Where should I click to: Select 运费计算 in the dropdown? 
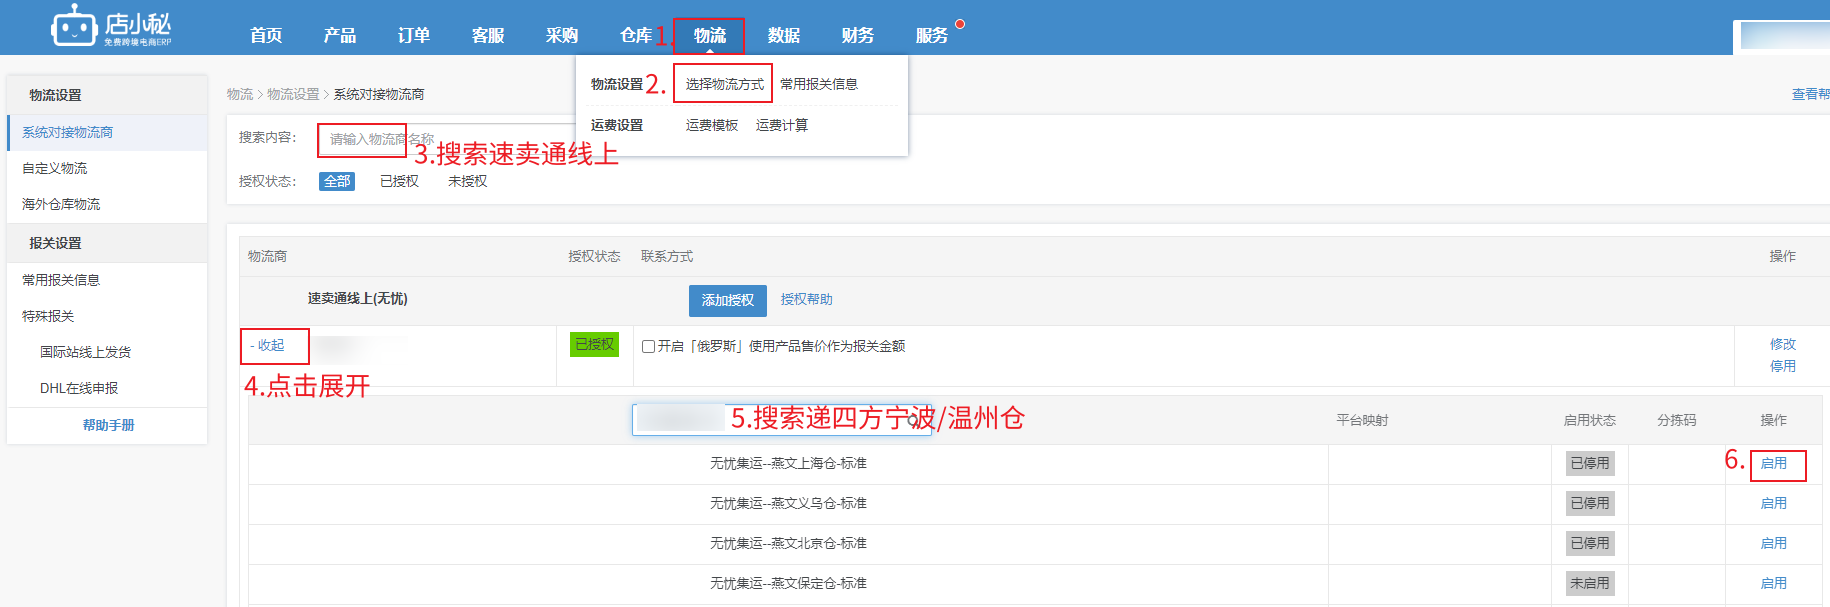click(x=782, y=125)
